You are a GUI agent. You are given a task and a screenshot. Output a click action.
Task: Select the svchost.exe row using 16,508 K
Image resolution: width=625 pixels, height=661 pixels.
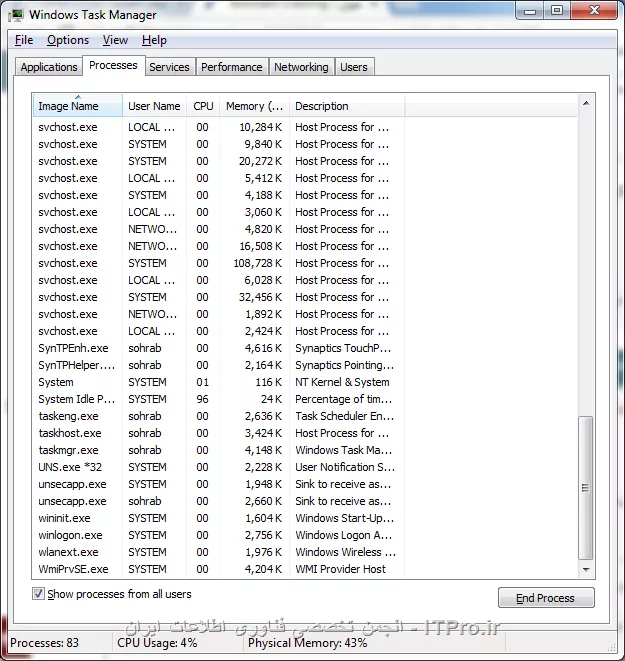(x=218, y=246)
